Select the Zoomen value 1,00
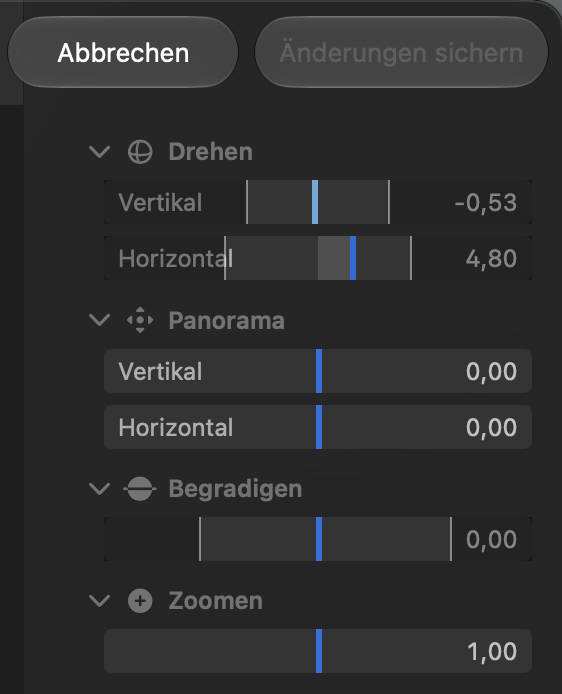The width and height of the screenshot is (562, 694). point(492,652)
